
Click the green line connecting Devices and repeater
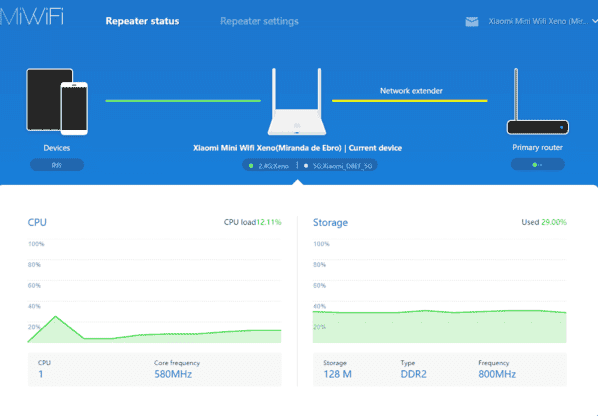click(183, 101)
